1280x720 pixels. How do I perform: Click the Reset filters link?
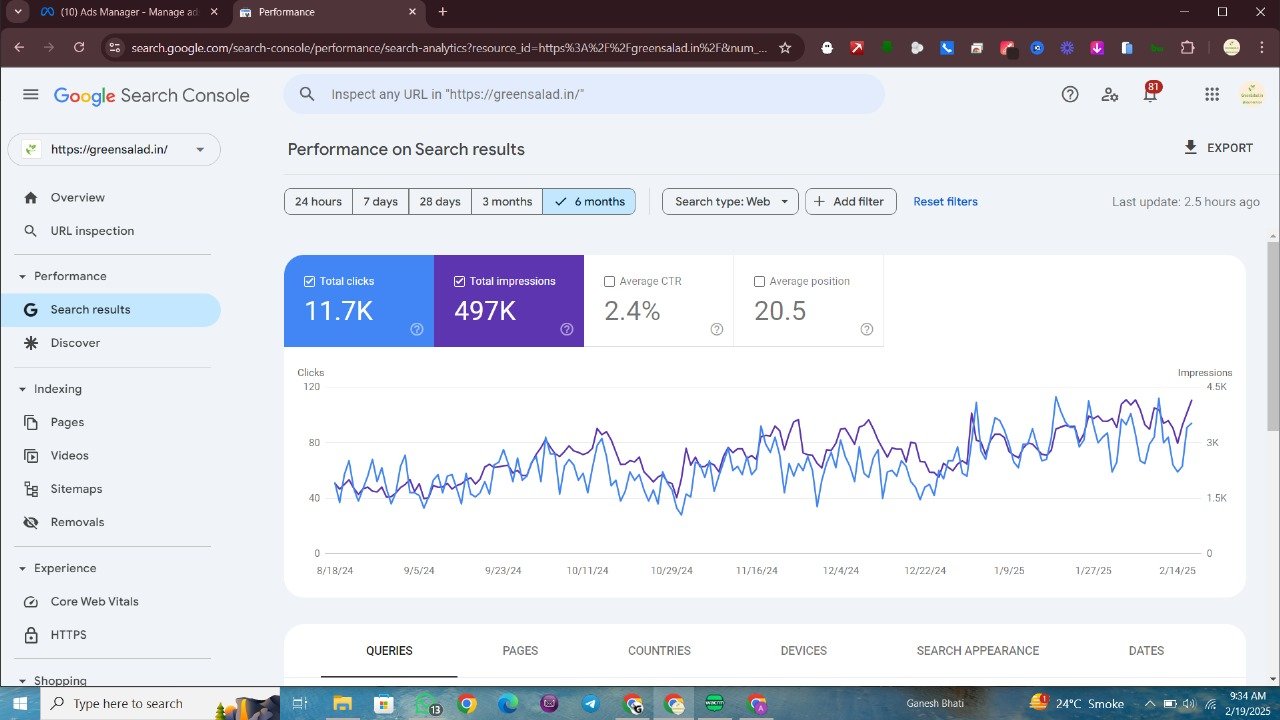[945, 202]
